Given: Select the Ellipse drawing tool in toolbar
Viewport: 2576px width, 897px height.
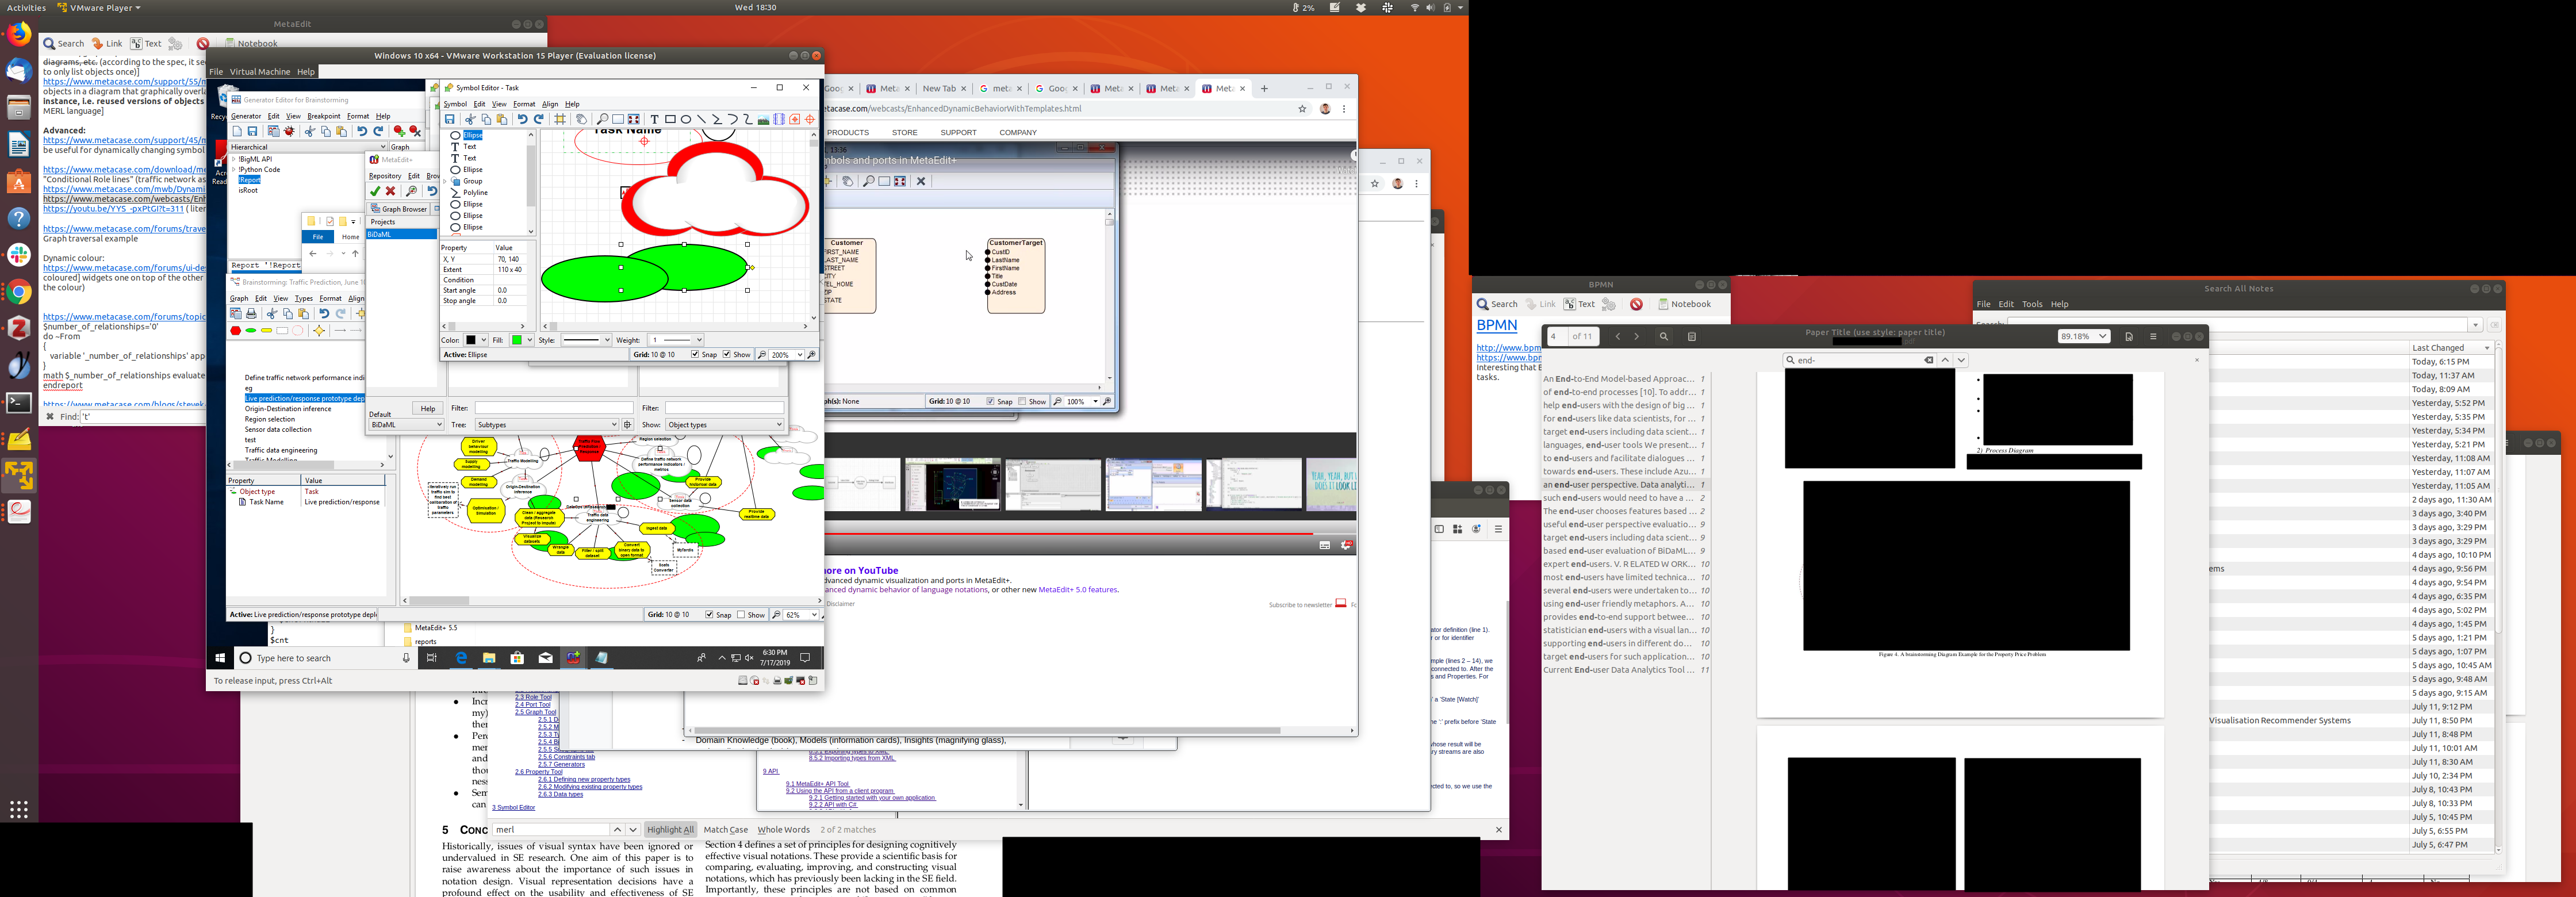Looking at the screenshot, I should pos(686,119).
